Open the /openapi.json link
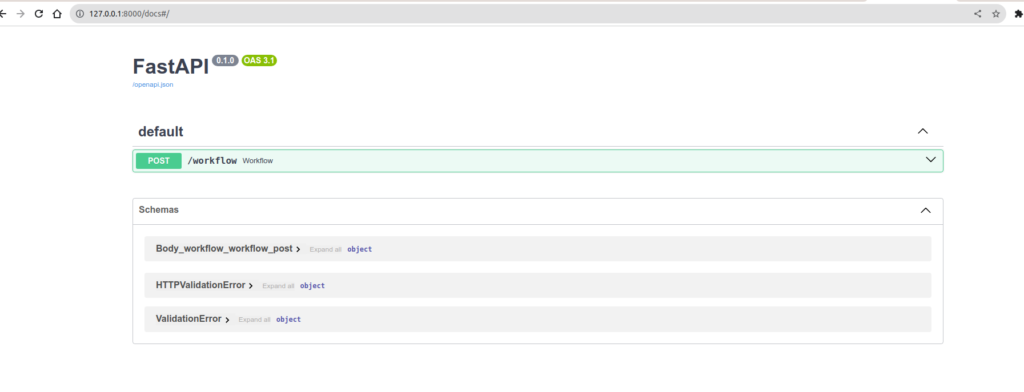 [153, 84]
